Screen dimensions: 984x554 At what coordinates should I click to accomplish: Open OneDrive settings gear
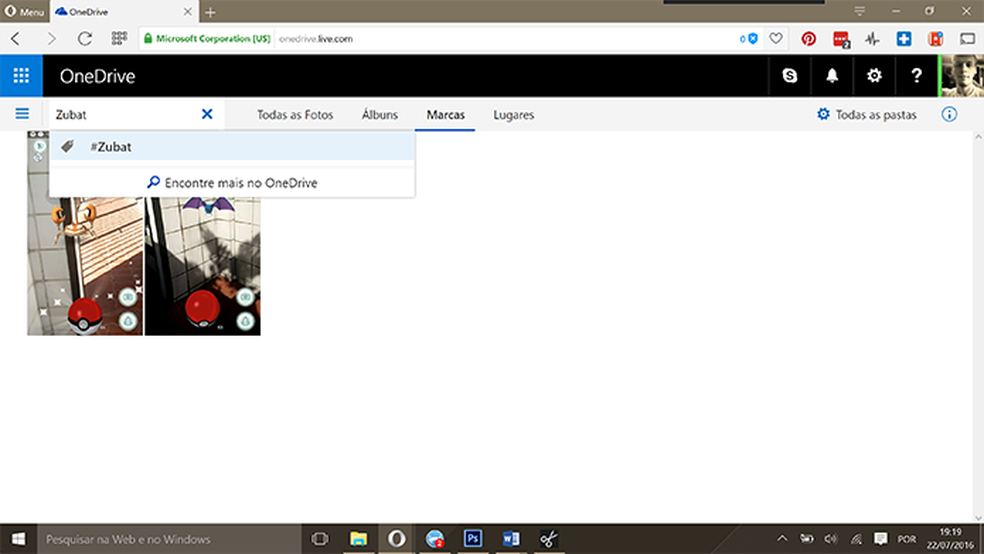coord(874,76)
